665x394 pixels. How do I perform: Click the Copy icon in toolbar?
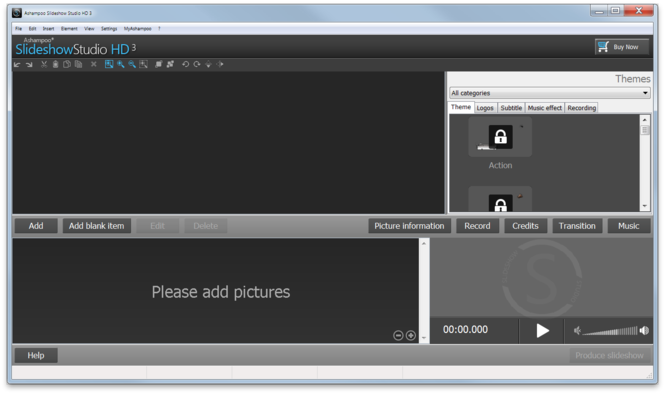[67, 64]
